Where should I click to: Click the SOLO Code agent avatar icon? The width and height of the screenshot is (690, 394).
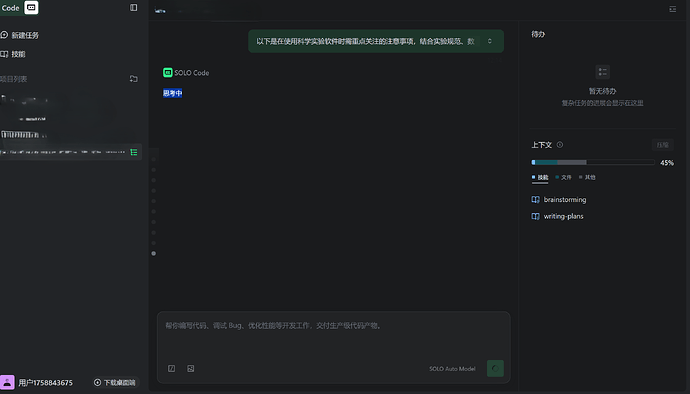point(168,73)
